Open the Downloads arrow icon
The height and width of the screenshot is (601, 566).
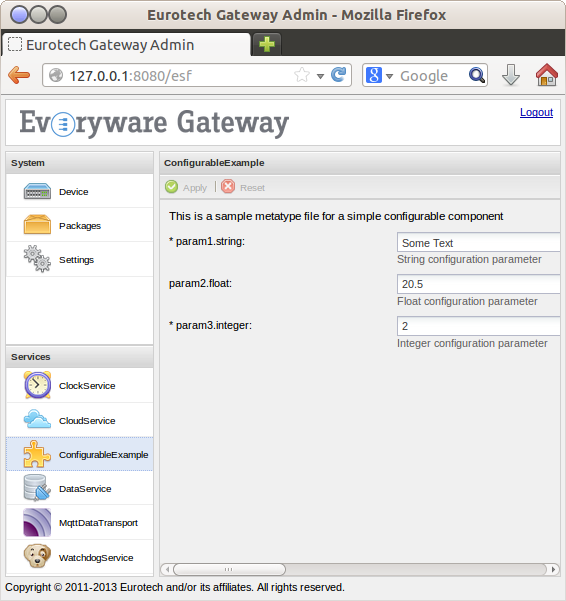(x=511, y=75)
